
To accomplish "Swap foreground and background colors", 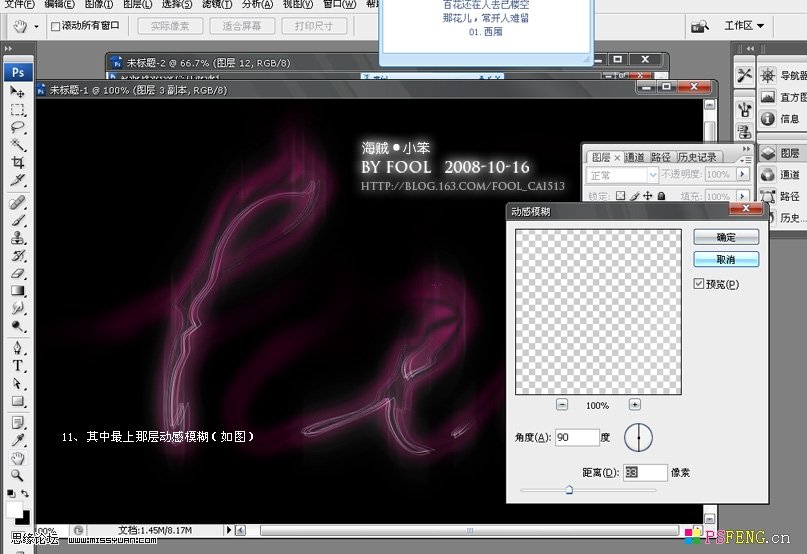I will click(25, 493).
